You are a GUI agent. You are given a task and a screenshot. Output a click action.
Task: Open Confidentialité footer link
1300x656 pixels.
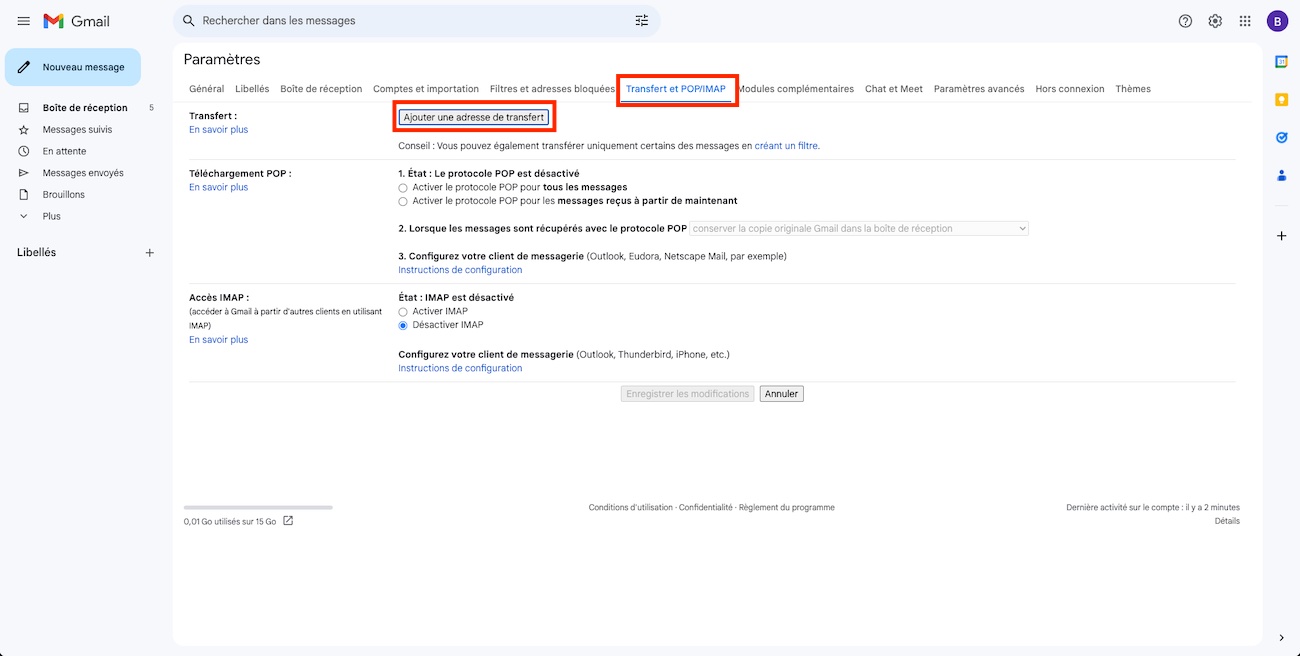pos(706,508)
